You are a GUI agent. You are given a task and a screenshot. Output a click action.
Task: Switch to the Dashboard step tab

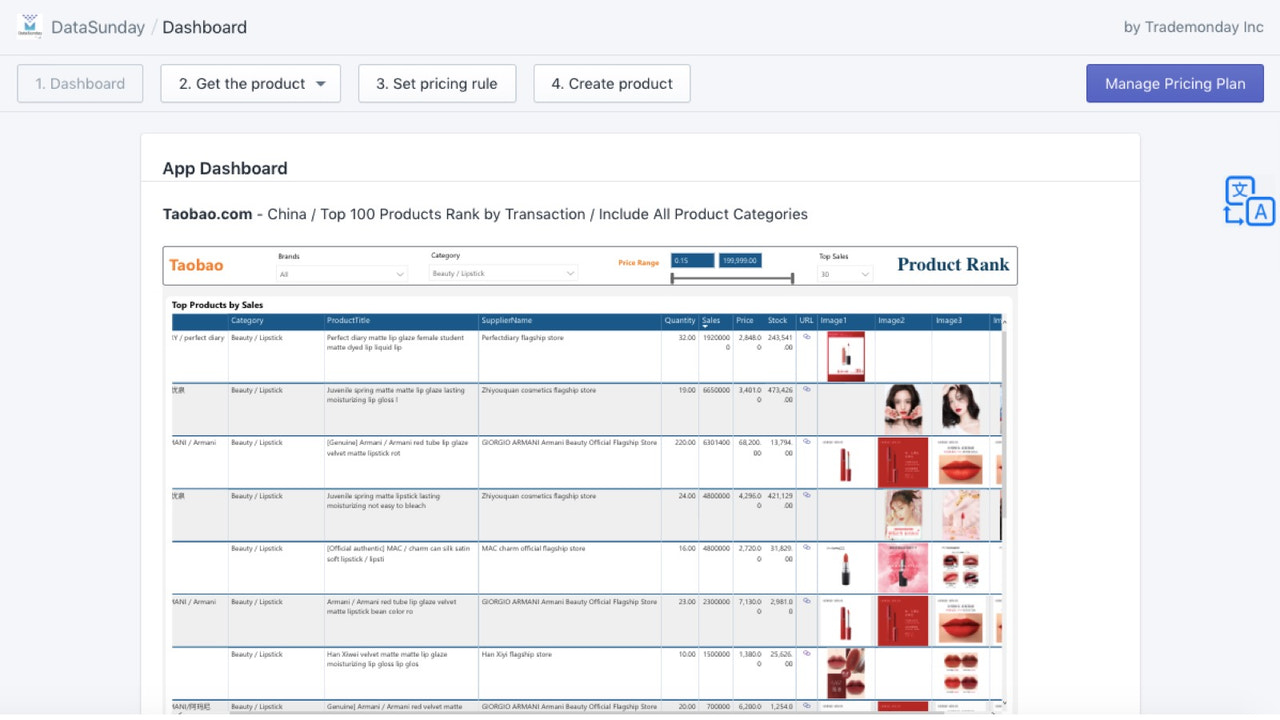(x=79, y=83)
